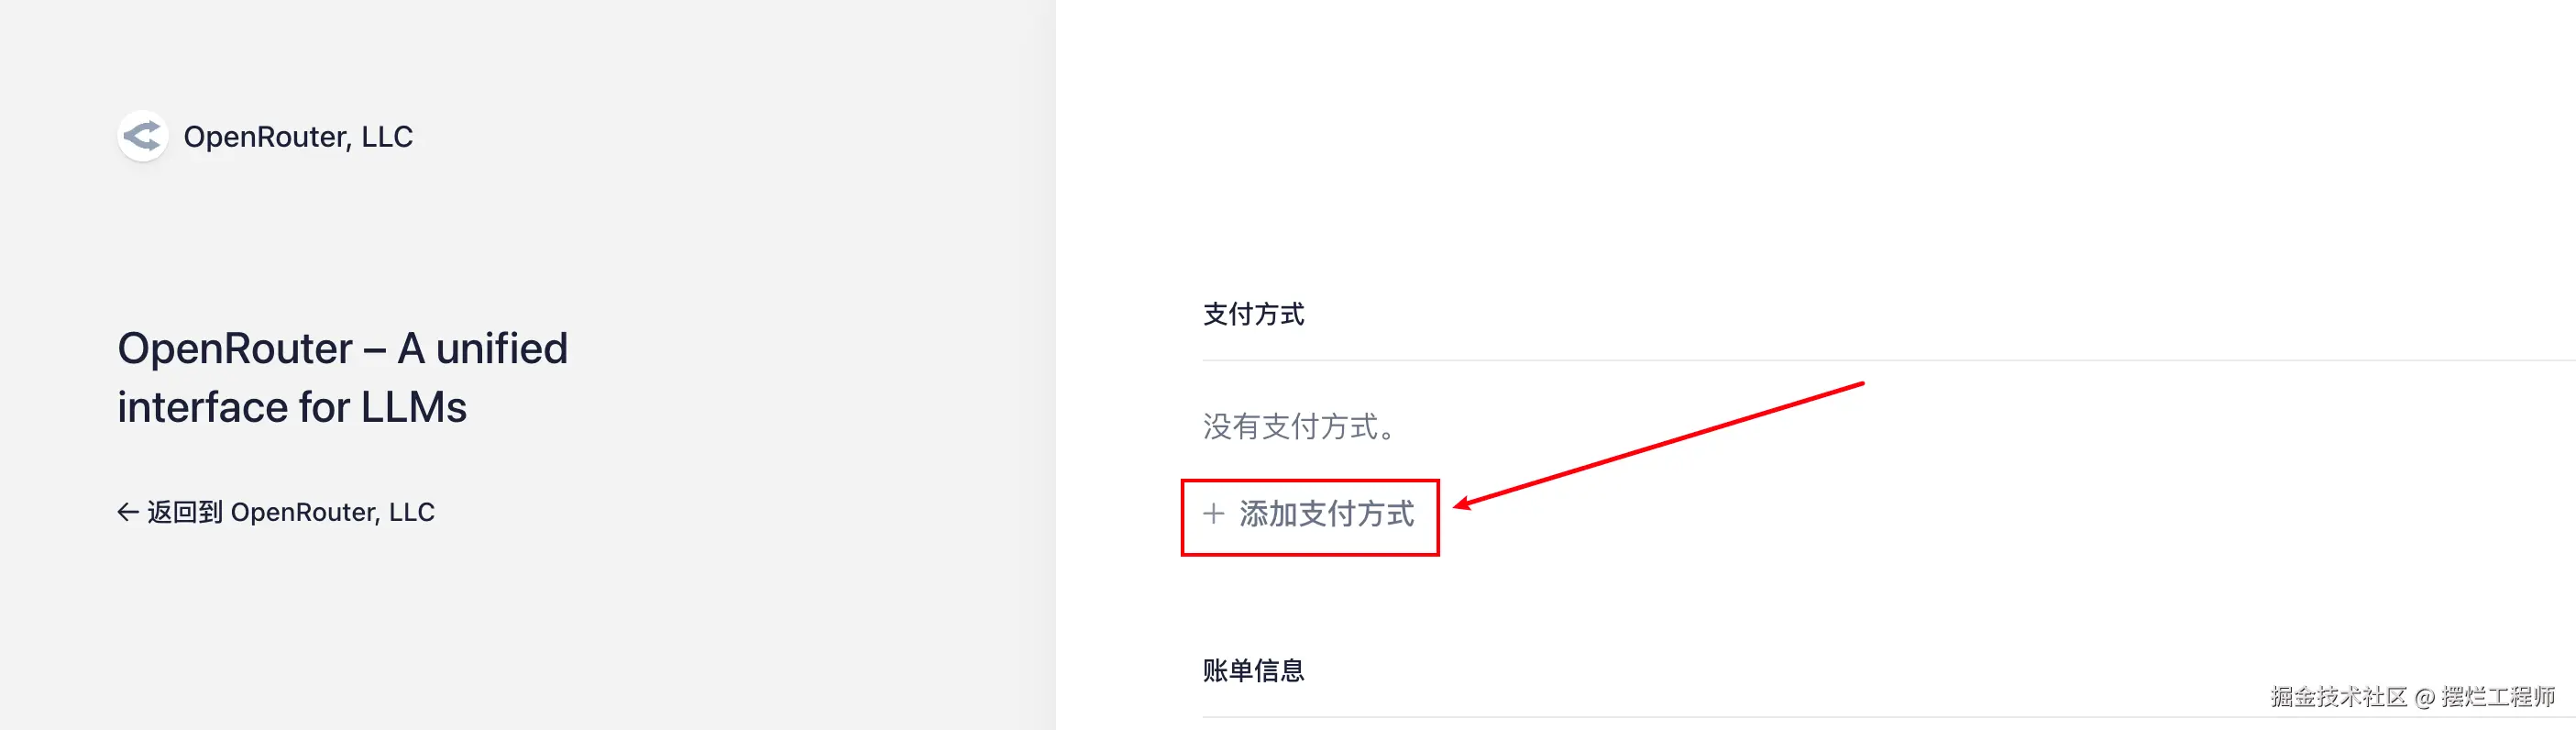Click the OpenRouter logo icon

pyautogui.click(x=142, y=136)
